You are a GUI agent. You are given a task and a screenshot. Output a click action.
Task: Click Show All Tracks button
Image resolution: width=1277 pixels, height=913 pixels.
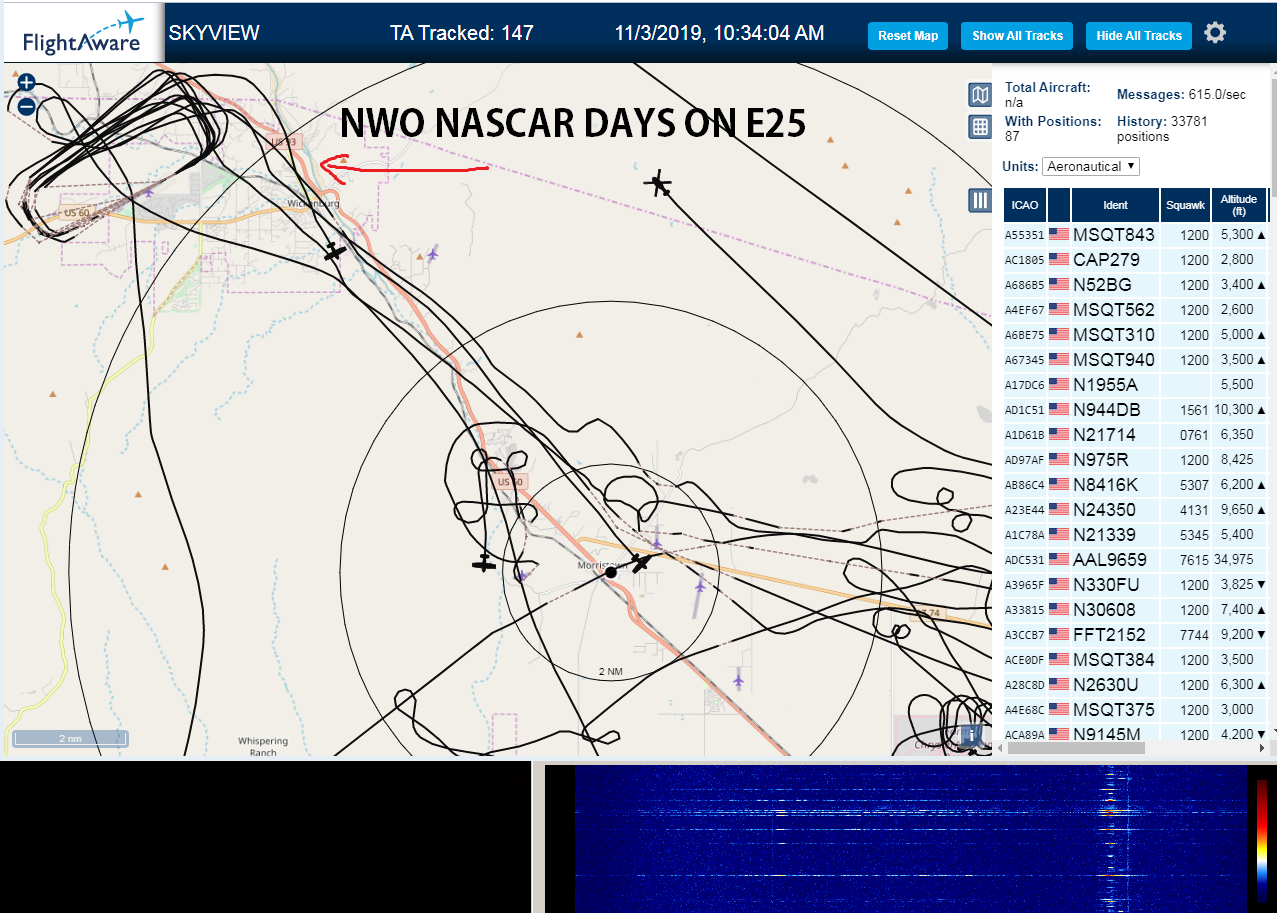click(x=1017, y=36)
